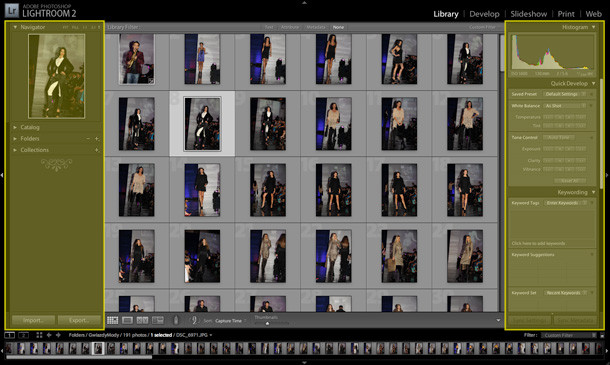Collapse the Quick Develop panel
This screenshot has width=610, height=365.
593,83
